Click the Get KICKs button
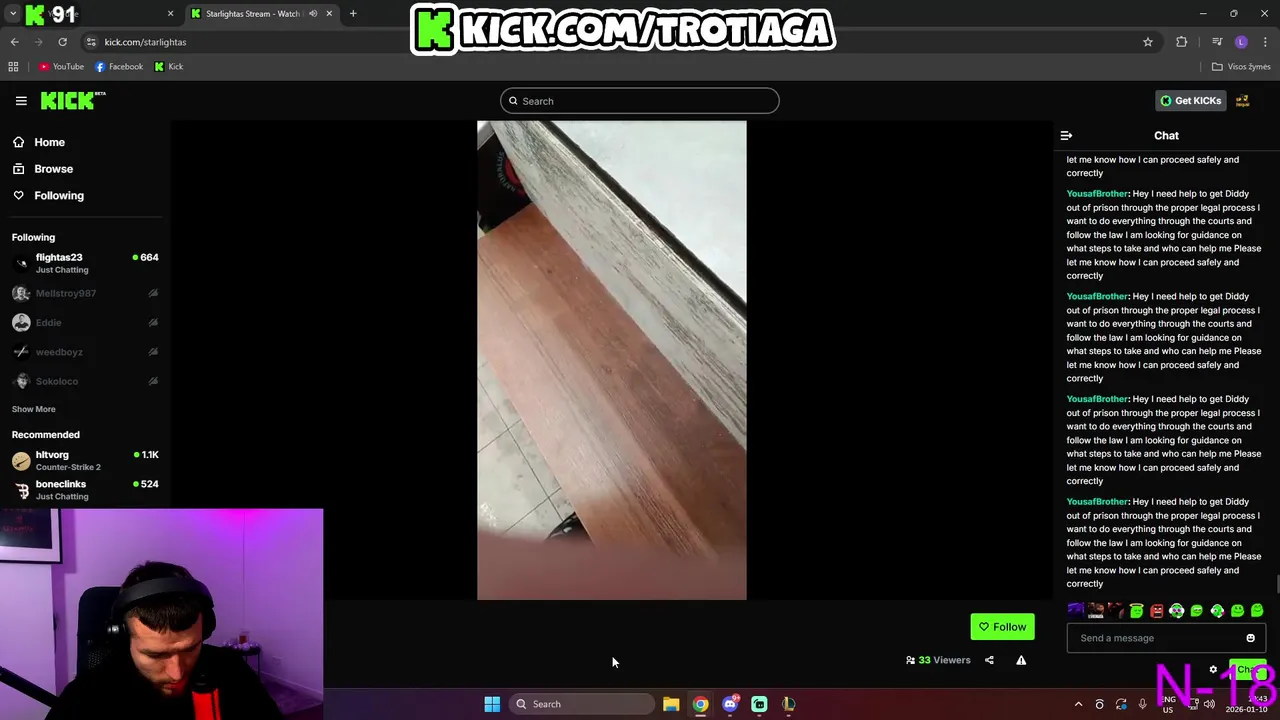The width and height of the screenshot is (1280, 720). click(x=1190, y=101)
